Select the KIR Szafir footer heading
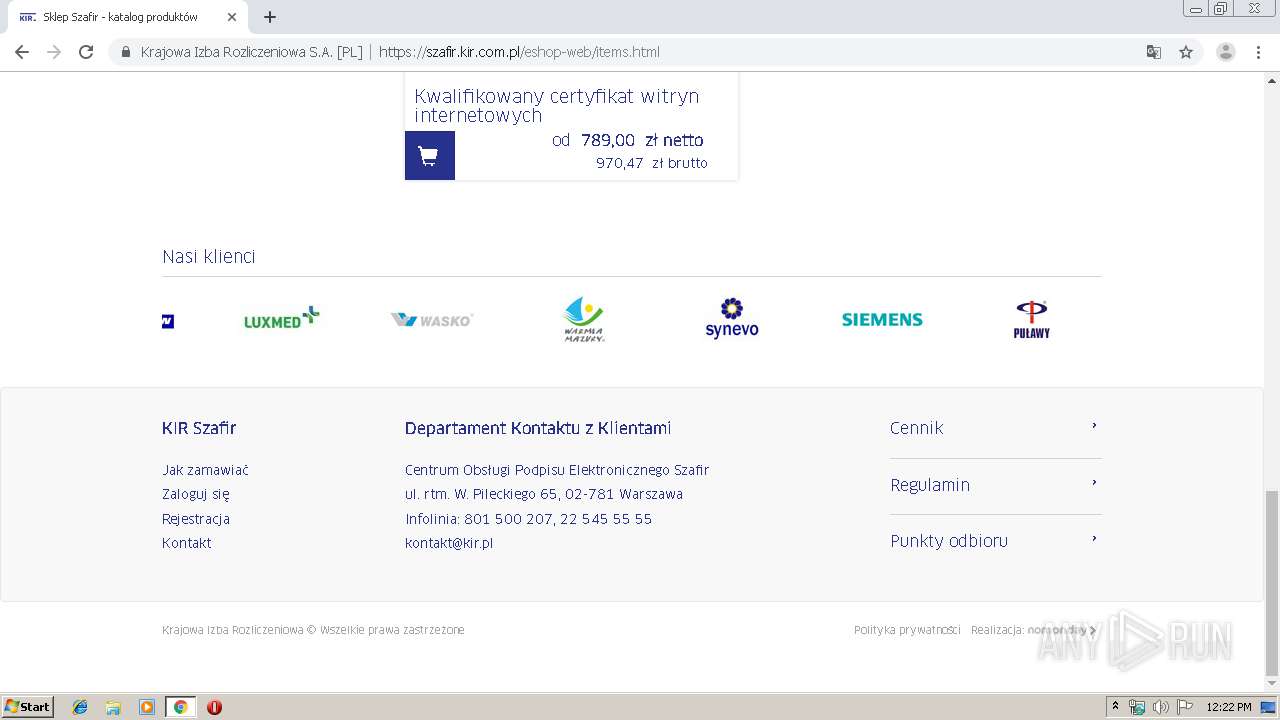This screenshot has height=720, width=1280. (199, 428)
